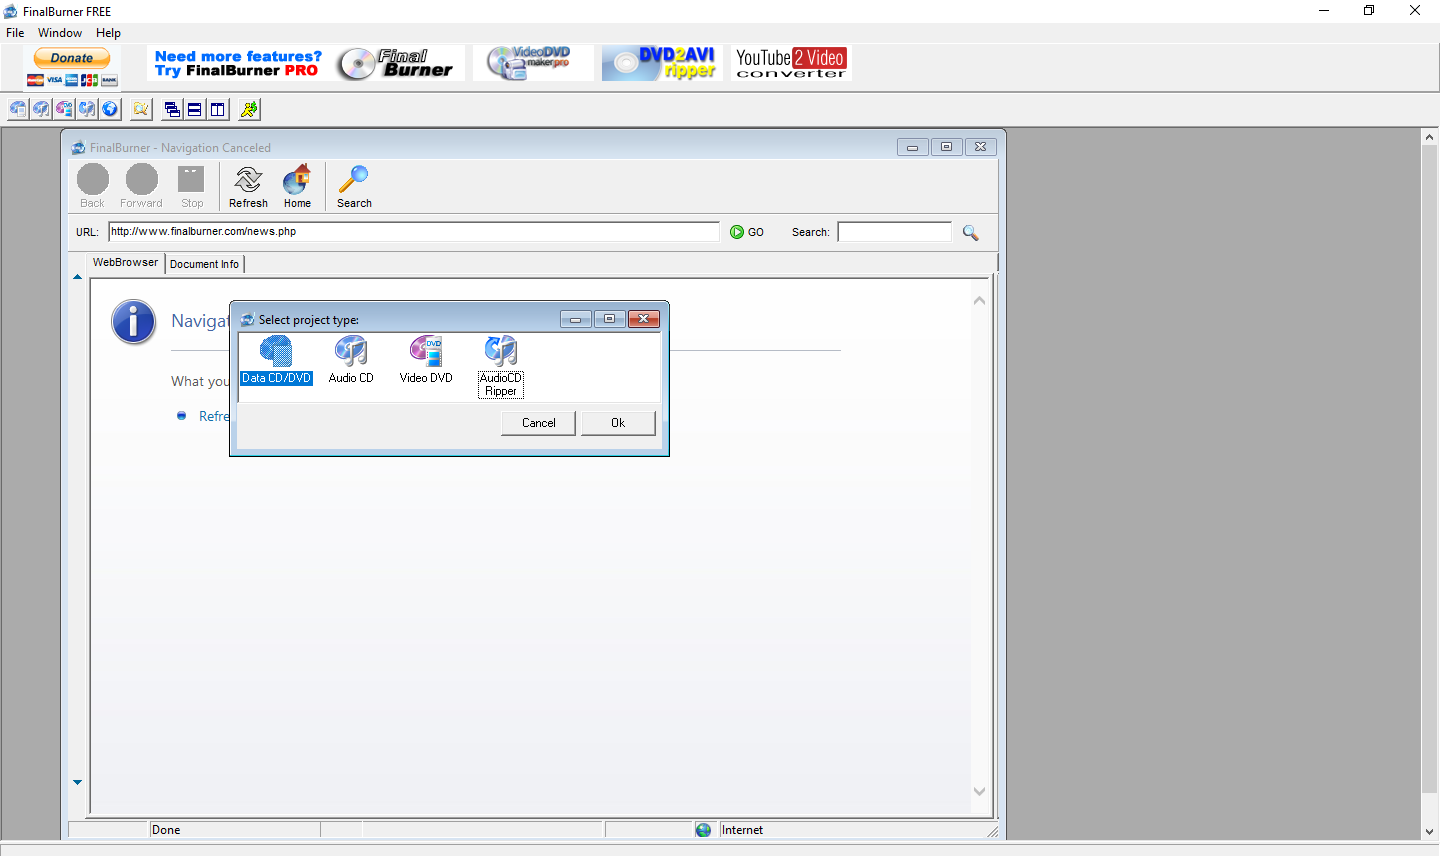Click Ok in Select project type dialog
1440x856 pixels.
[618, 423]
